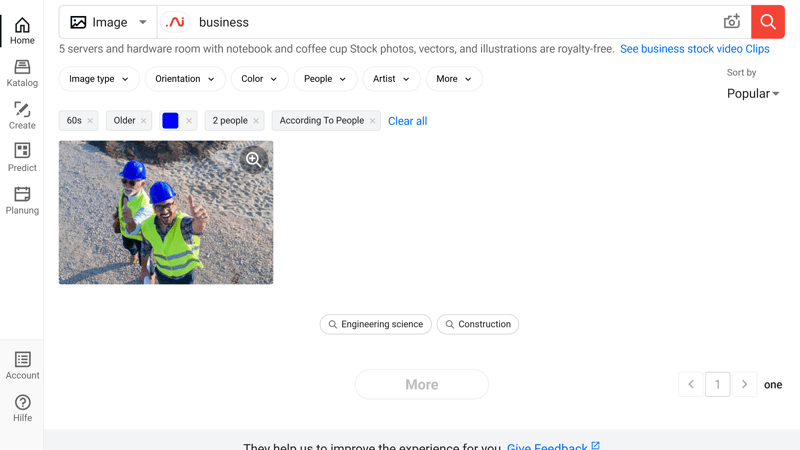Click the Clear all link
The width and height of the screenshot is (800, 450).
point(408,121)
